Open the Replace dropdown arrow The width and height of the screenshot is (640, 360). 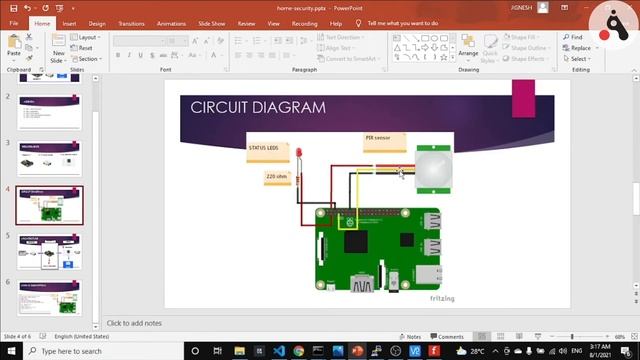[597, 48]
